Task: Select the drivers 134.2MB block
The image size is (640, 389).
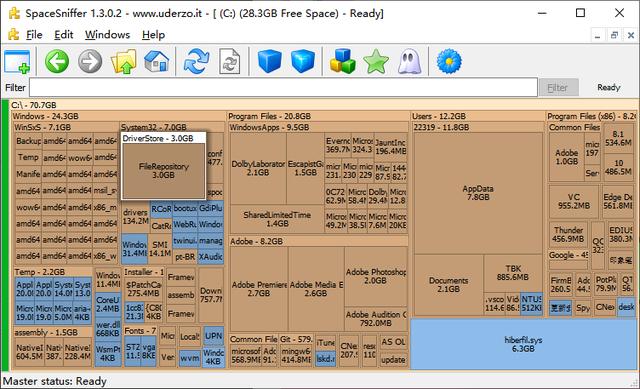Action: (135, 216)
